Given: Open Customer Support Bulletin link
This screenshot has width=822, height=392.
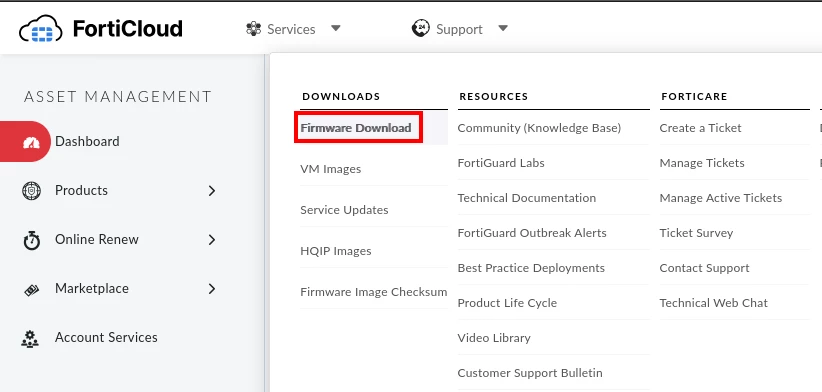Looking at the screenshot, I should tap(530, 373).
